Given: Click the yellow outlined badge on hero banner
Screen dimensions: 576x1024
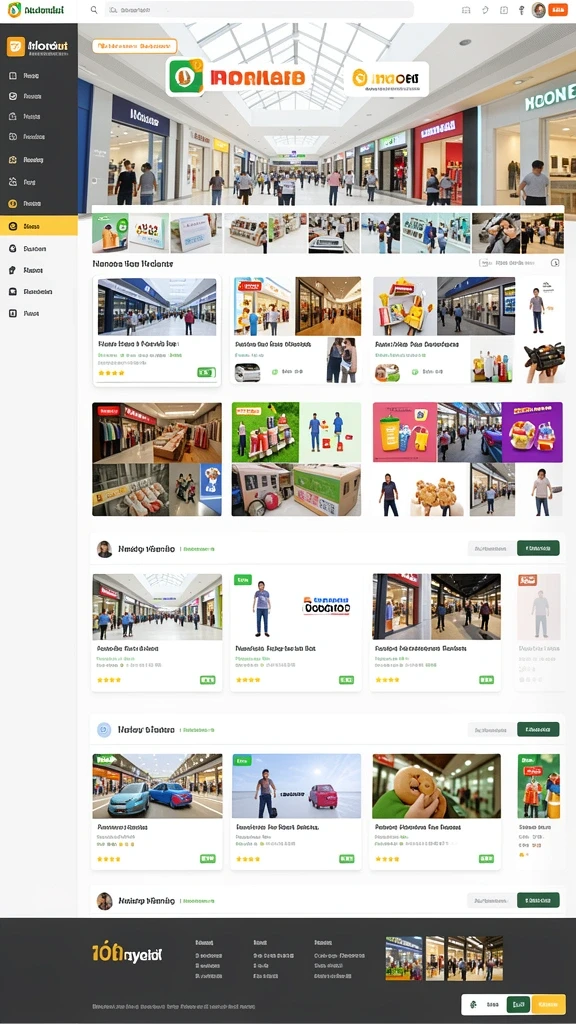Looking at the screenshot, I should coord(135,46).
